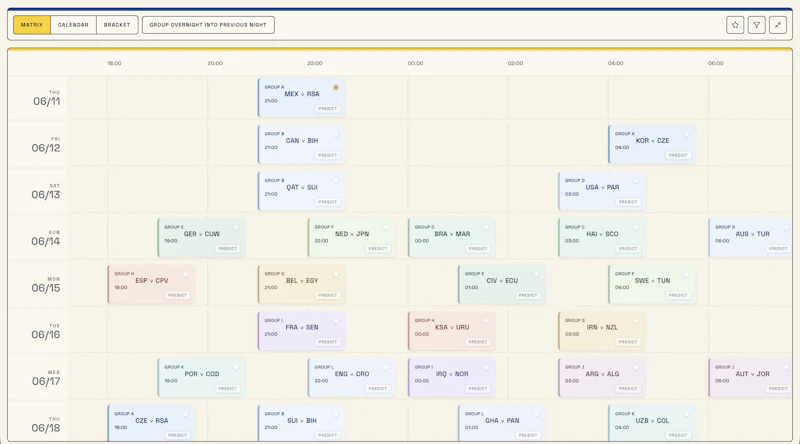800x444 pixels.
Task: Star the POR v COD match
Action: point(236,367)
